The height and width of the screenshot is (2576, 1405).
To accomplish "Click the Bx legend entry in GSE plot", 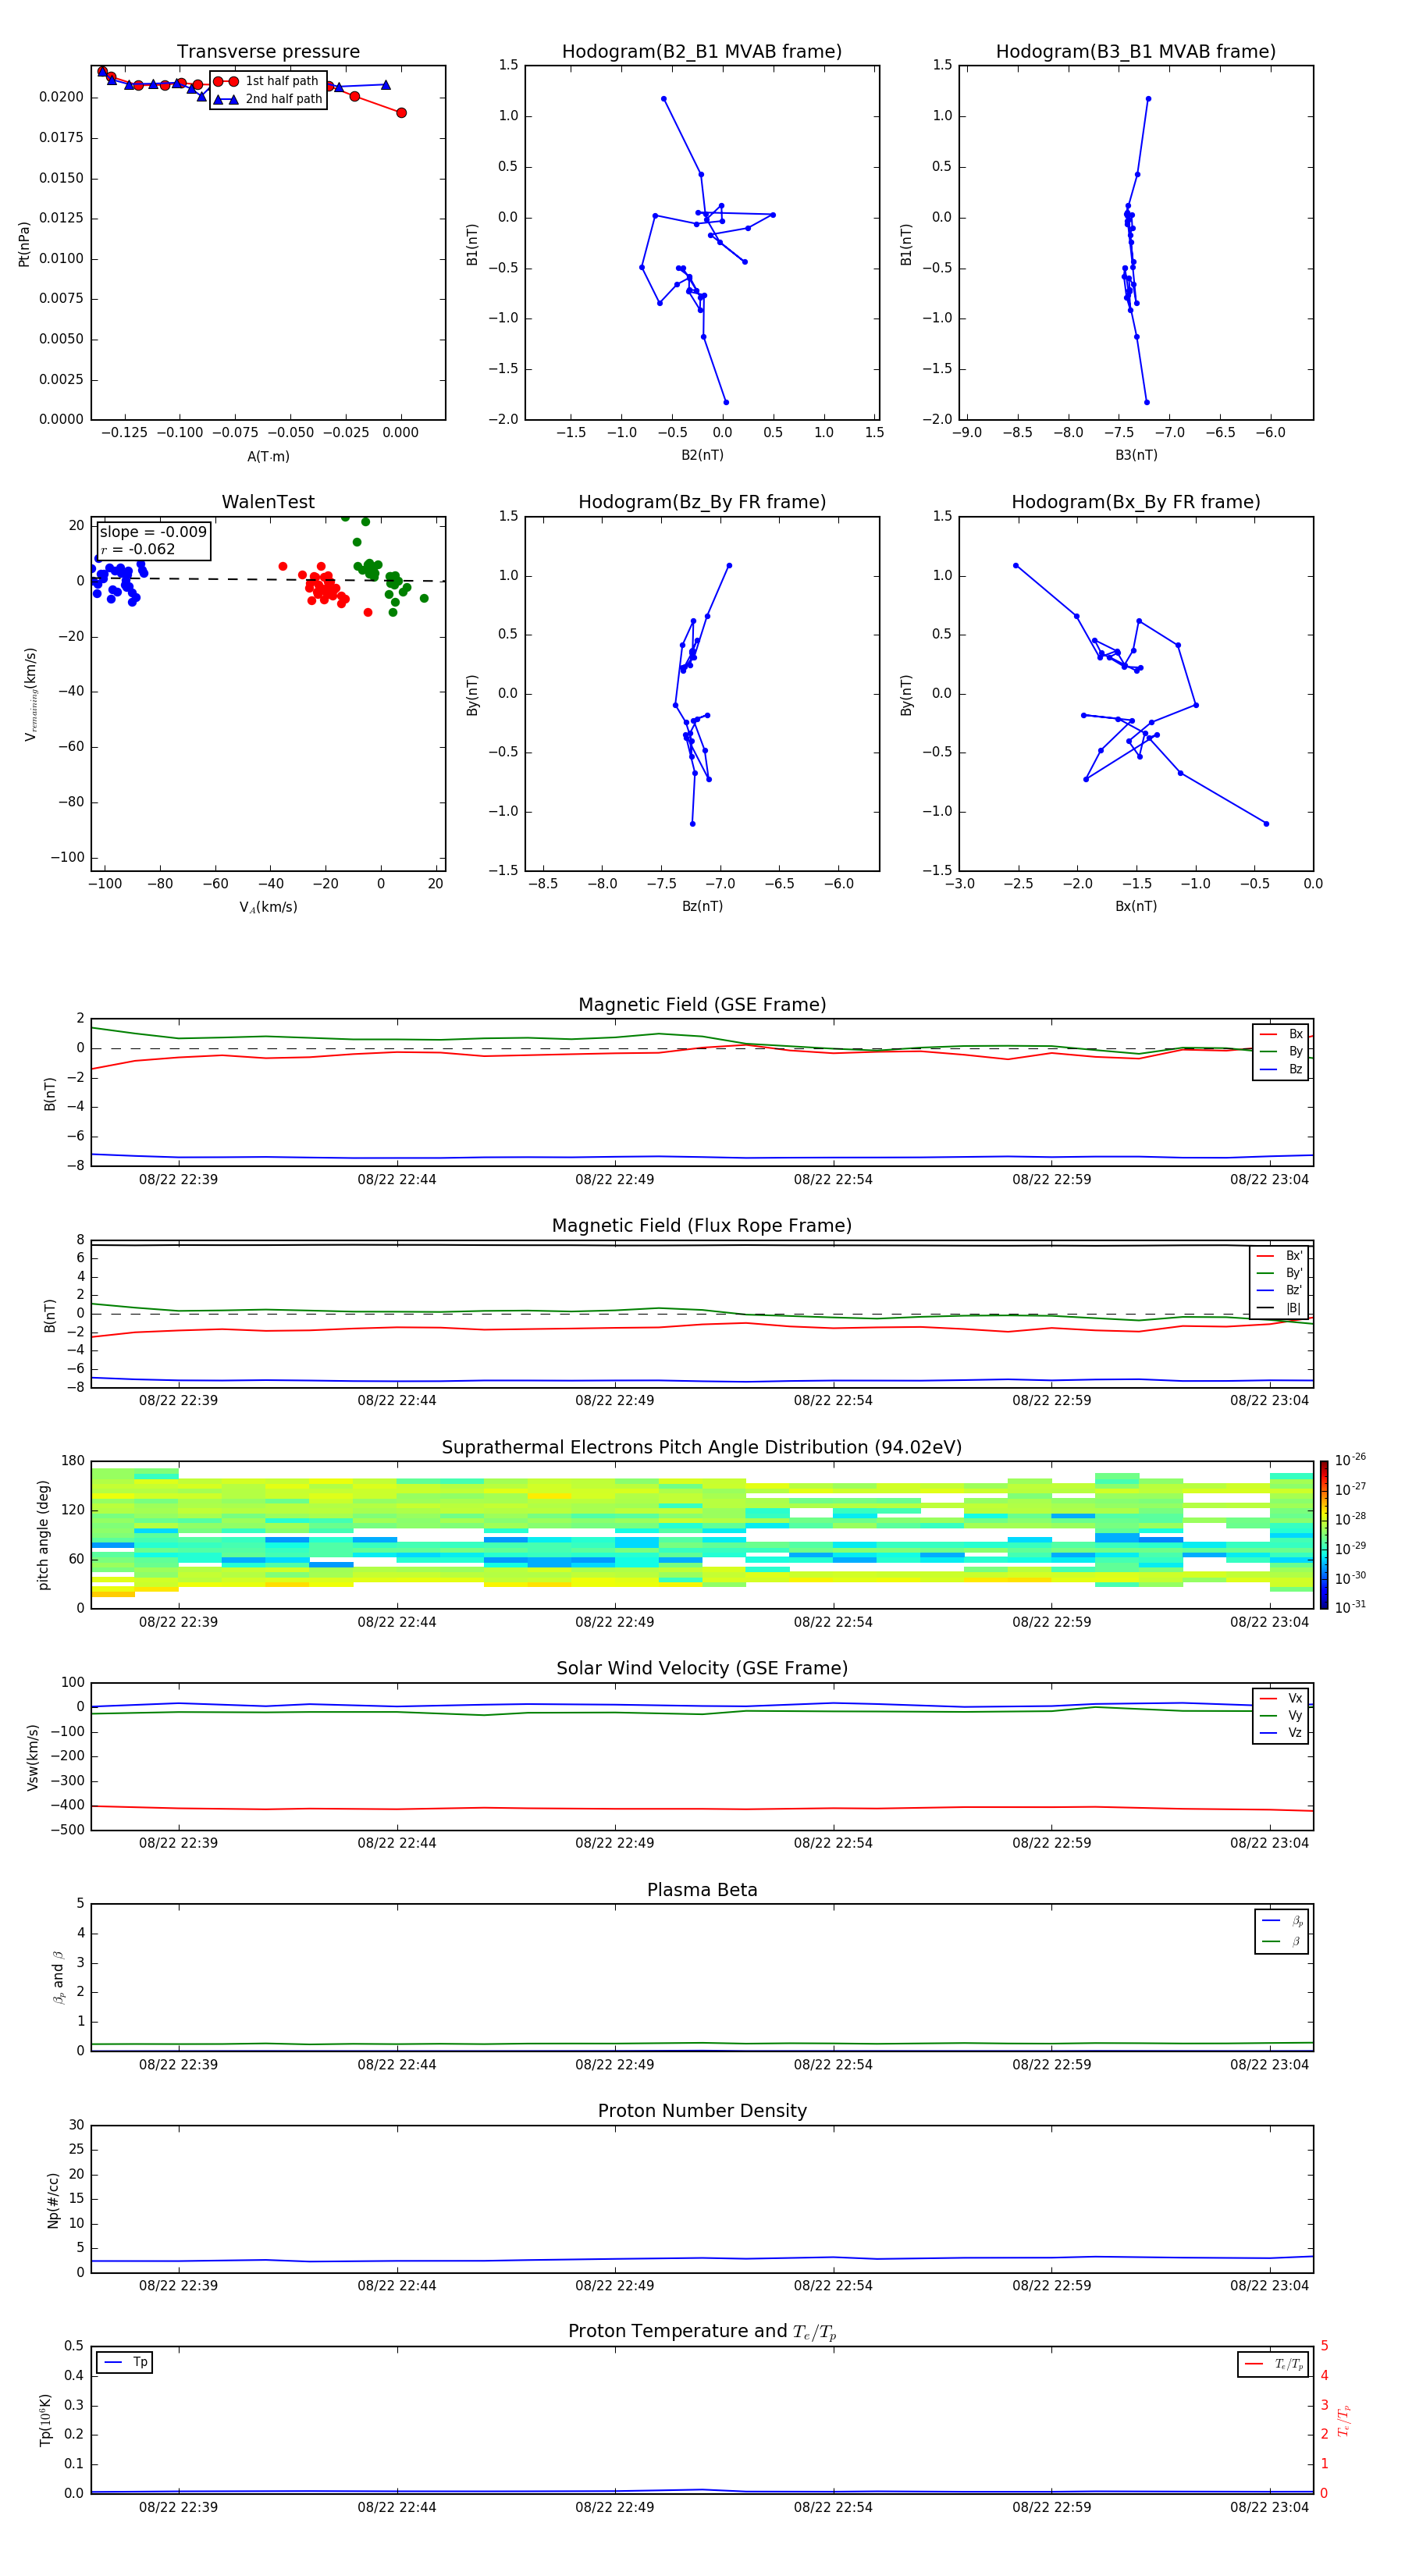I will [x=1281, y=1034].
